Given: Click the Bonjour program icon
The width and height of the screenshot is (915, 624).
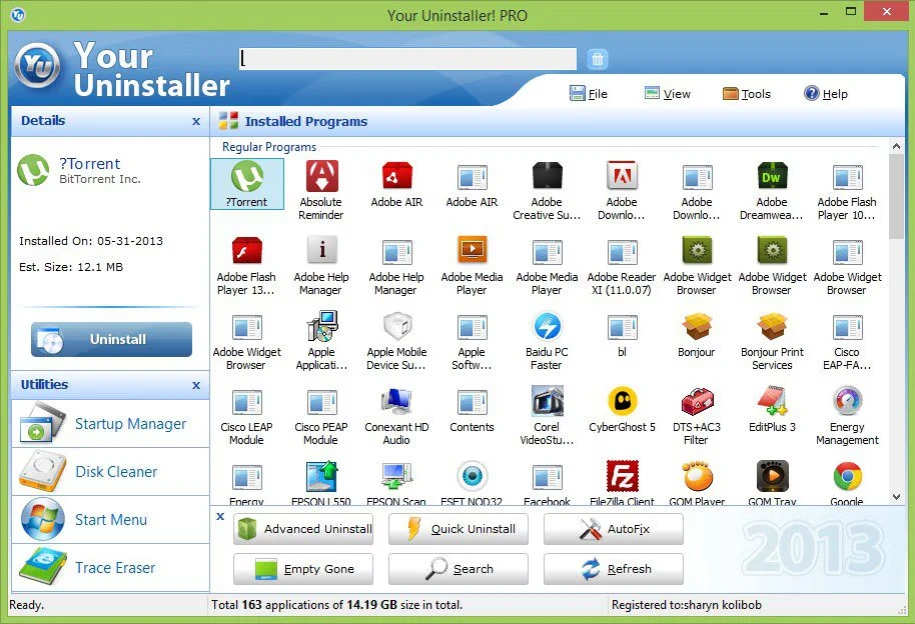Looking at the screenshot, I should pos(697,328).
